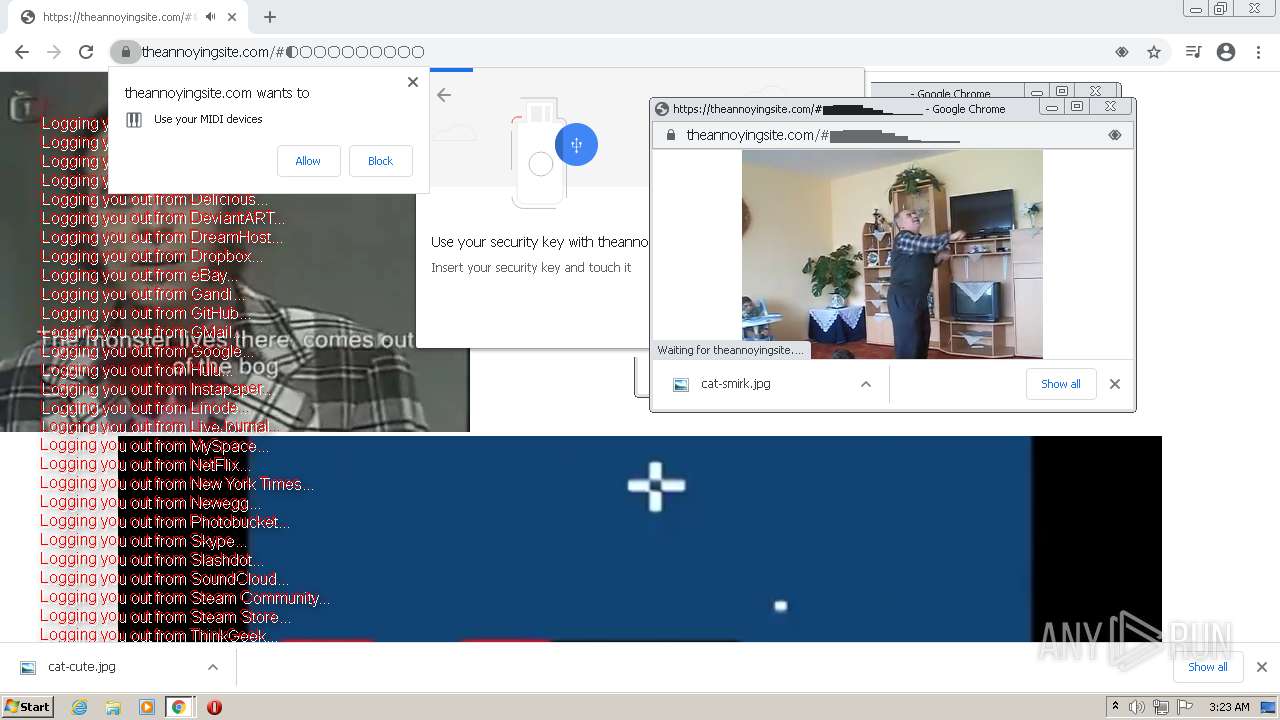Click lock icon in popup window address bar
This screenshot has height=720, width=1280.
pos(670,135)
